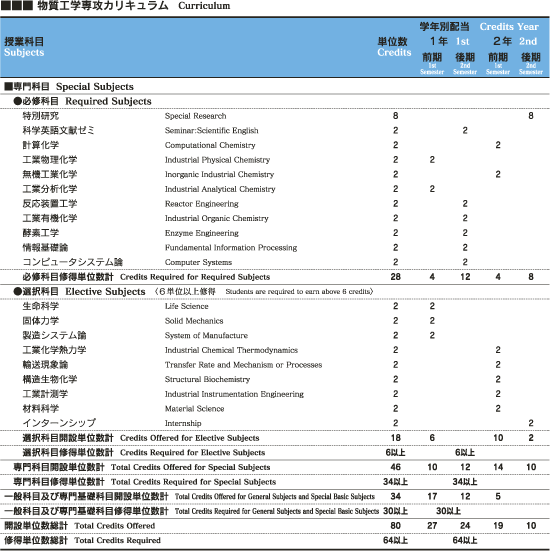Click the Life Science subject
Image resolution: width=550 pixels, height=551 pixels.
click(x=186, y=306)
